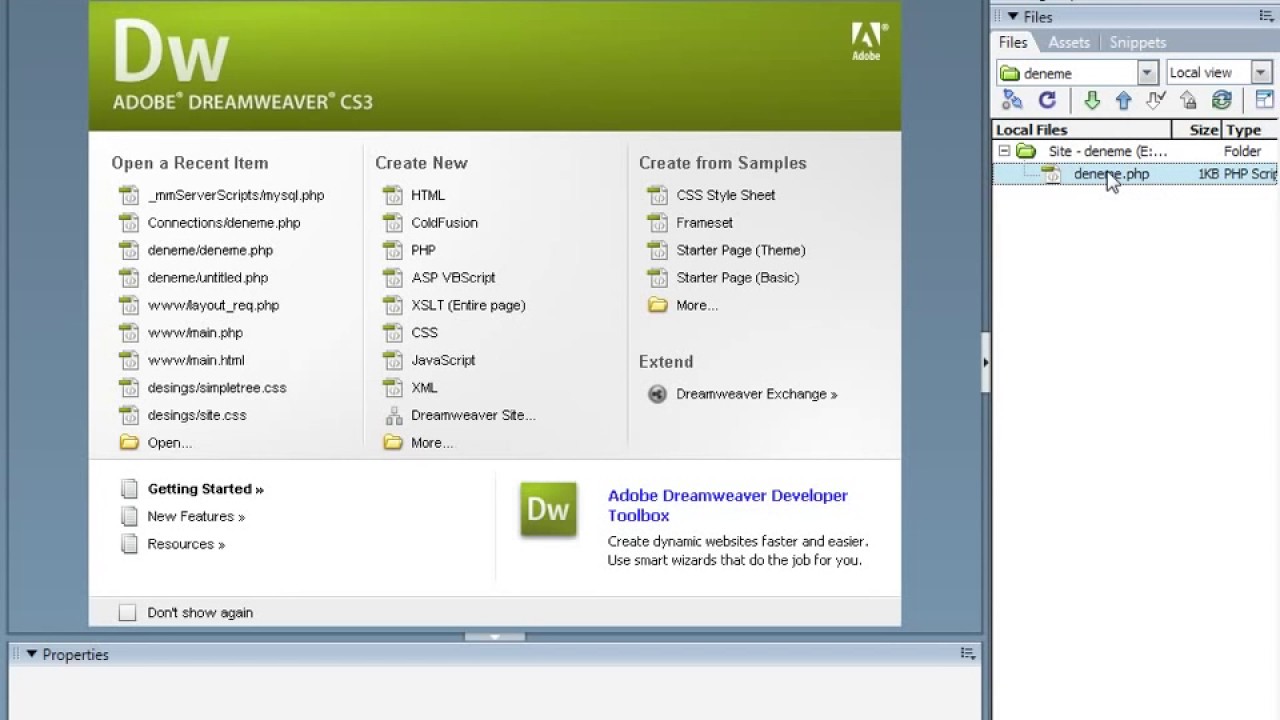Open recent item deneme/deneme.php
This screenshot has width=1280, height=720.
[210, 250]
